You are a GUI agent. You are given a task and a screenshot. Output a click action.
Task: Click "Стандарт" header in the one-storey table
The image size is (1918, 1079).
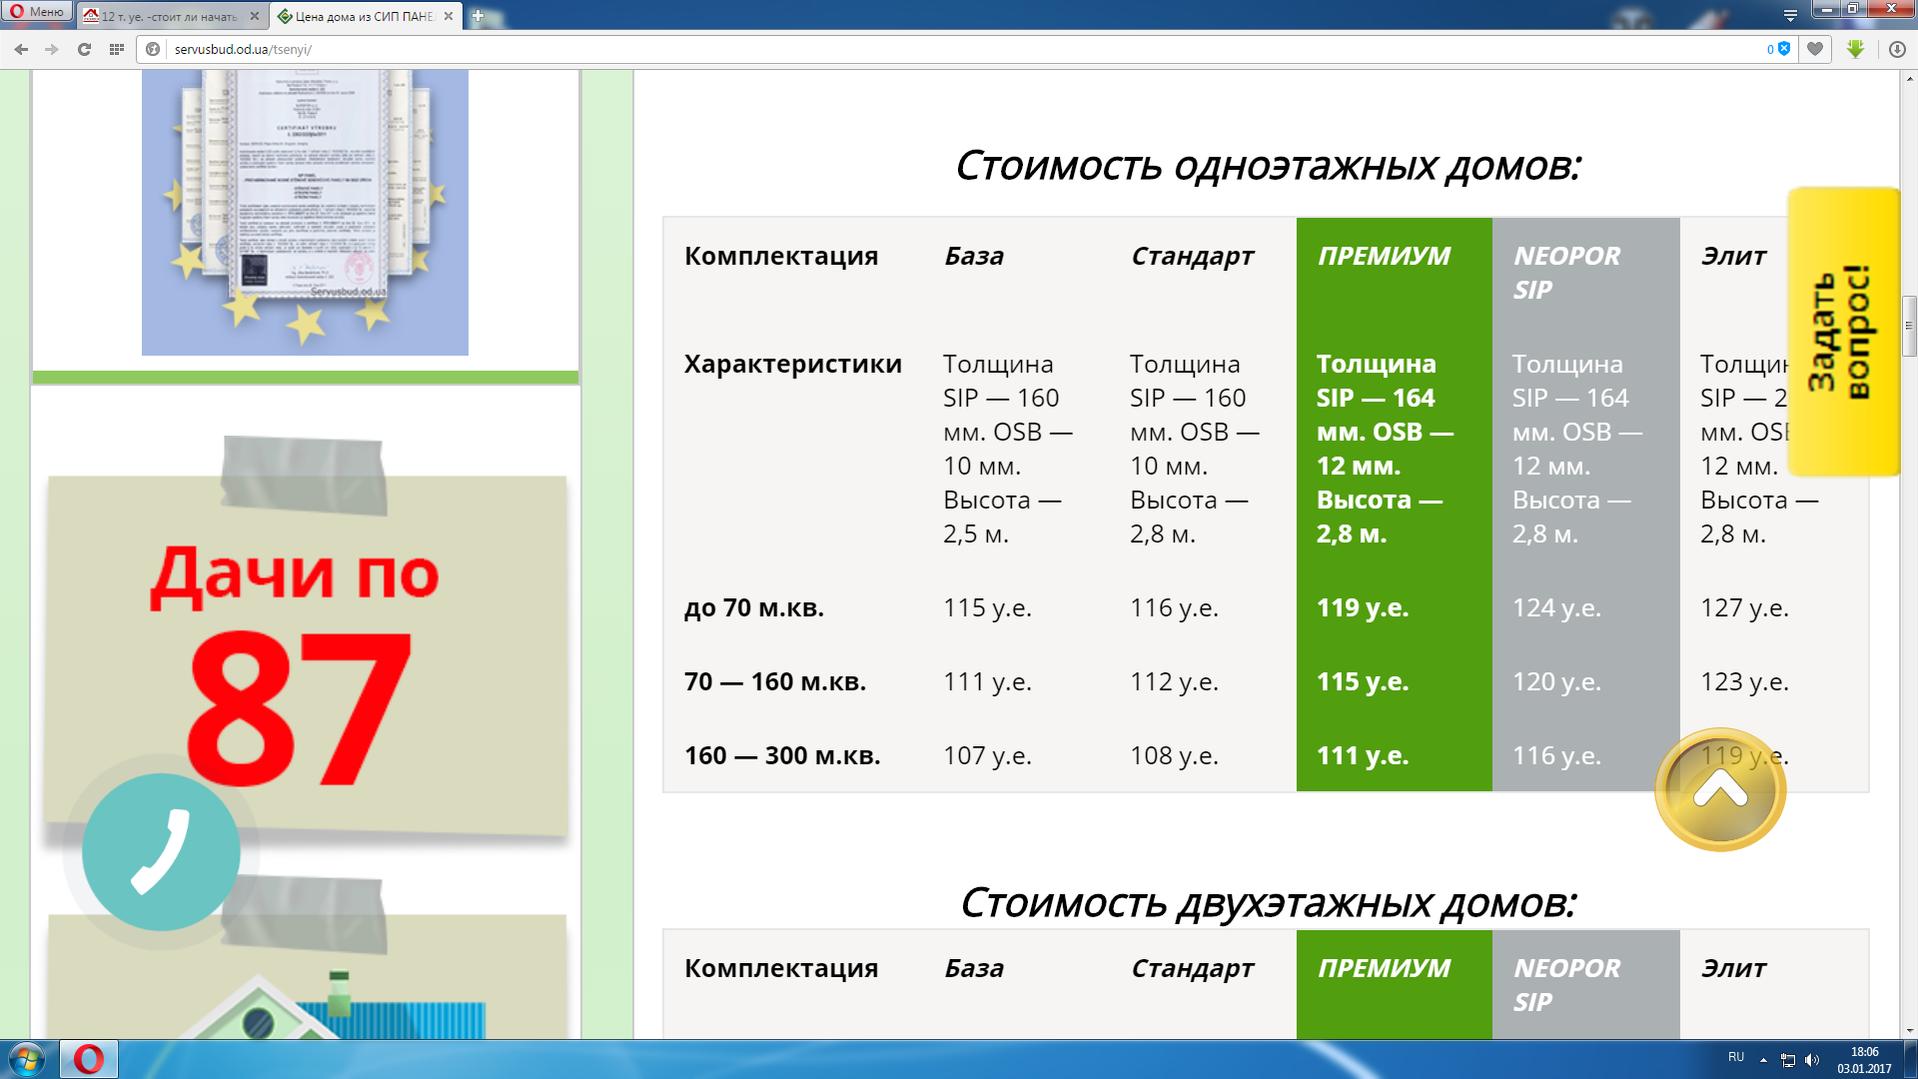[1192, 256]
